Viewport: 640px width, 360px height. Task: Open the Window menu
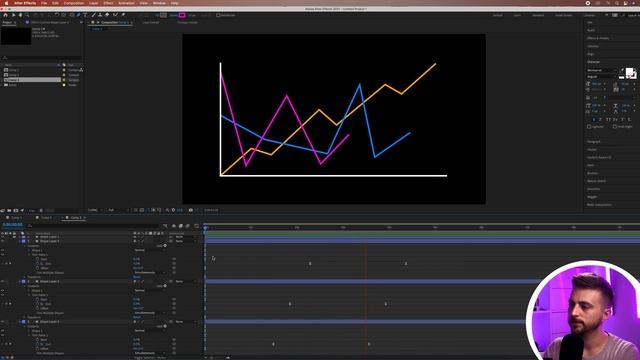(x=159, y=3)
